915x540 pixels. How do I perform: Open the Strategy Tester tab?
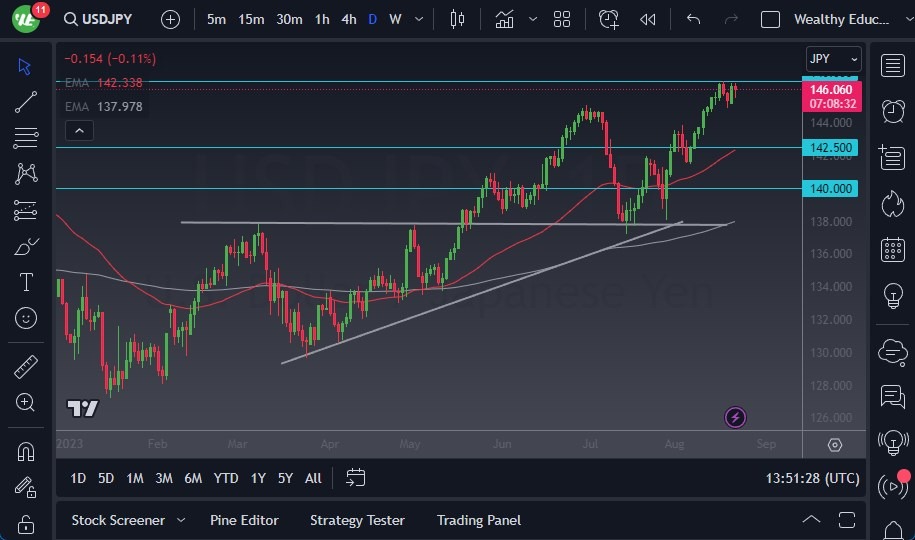pyautogui.click(x=357, y=520)
